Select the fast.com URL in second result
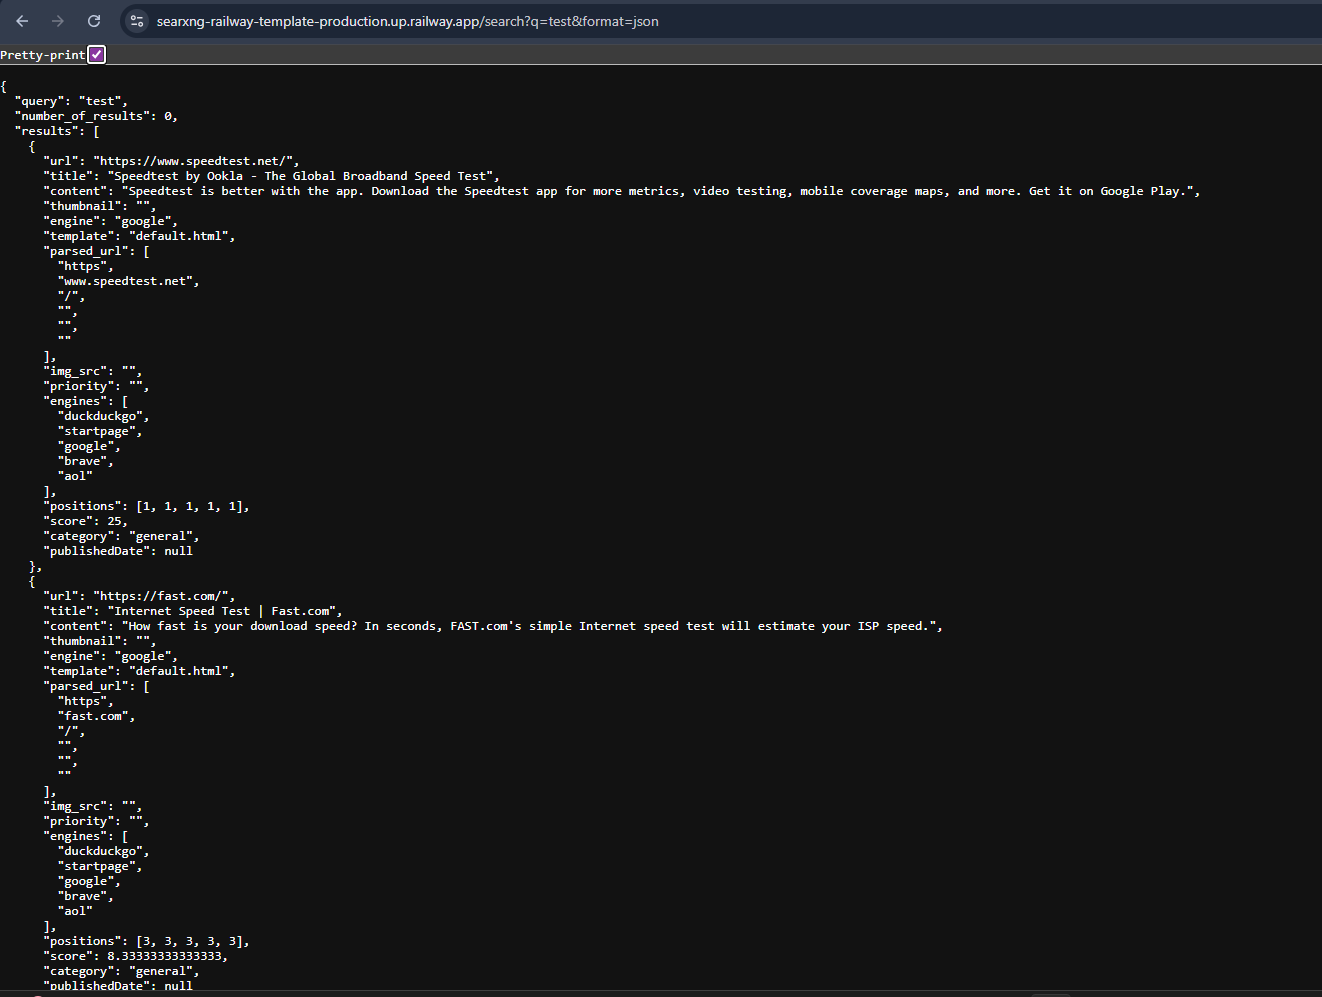 164,595
